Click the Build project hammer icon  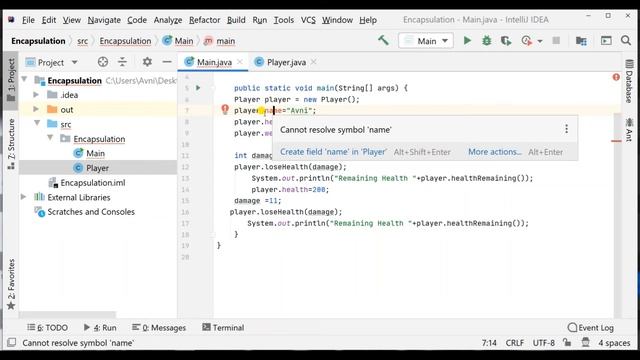pos(383,40)
